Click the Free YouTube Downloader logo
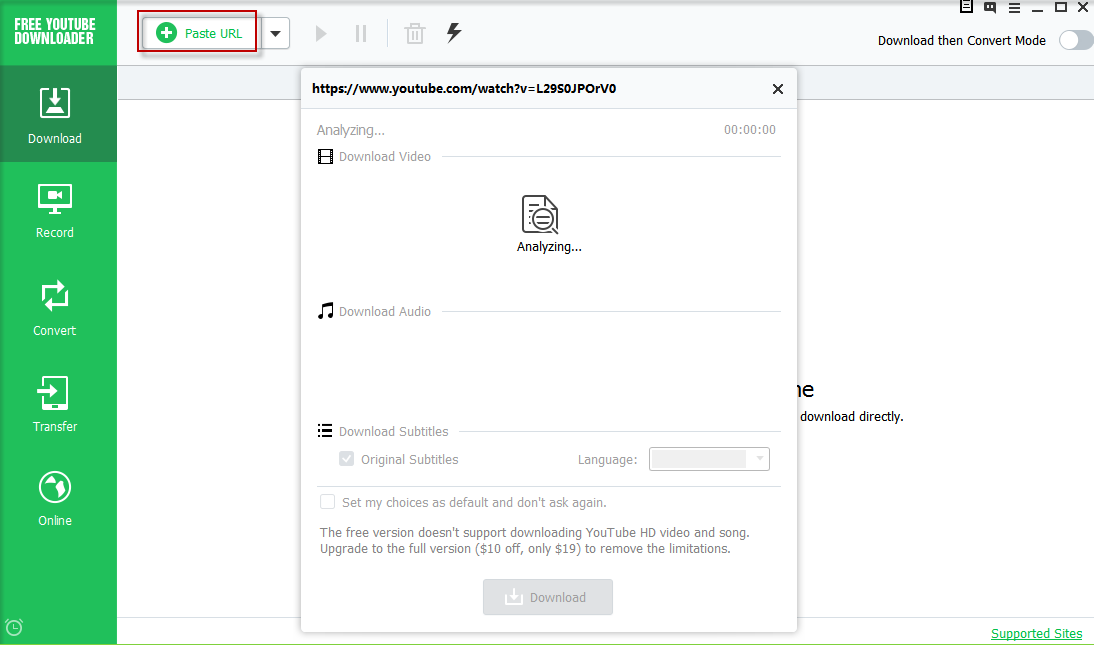1094x645 pixels. click(54, 31)
